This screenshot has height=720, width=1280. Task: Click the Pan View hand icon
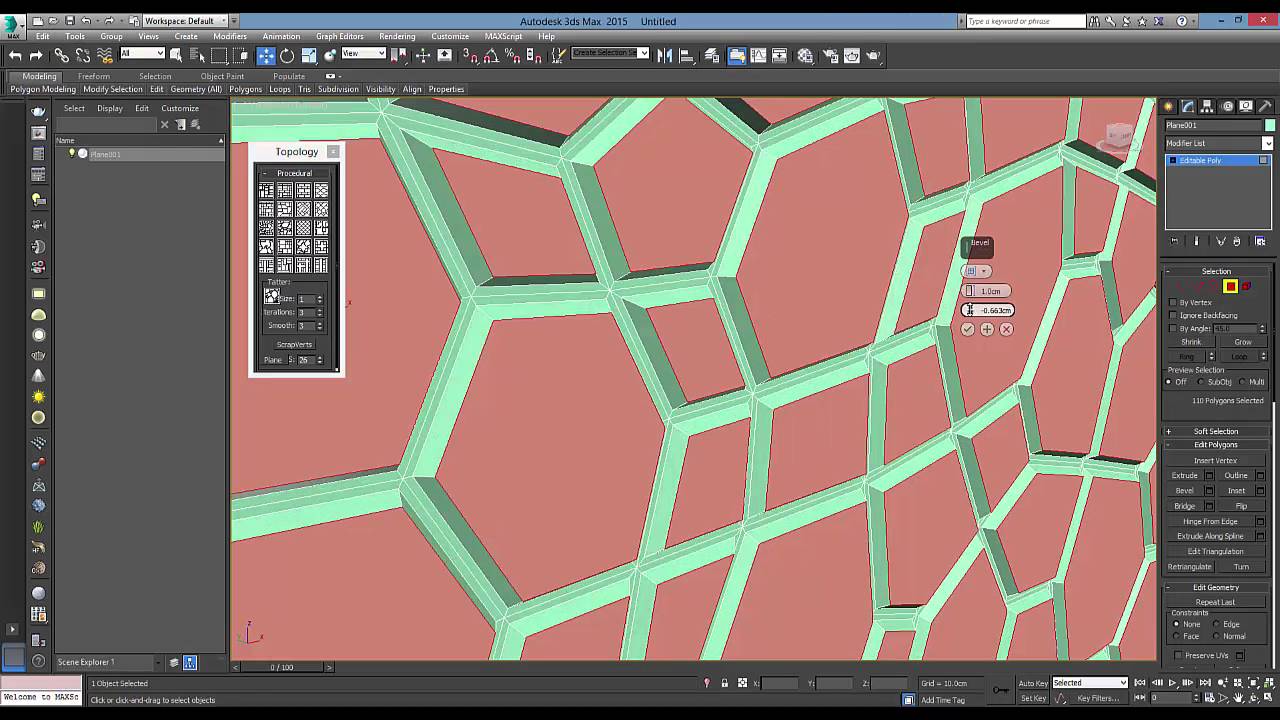tap(1238, 698)
